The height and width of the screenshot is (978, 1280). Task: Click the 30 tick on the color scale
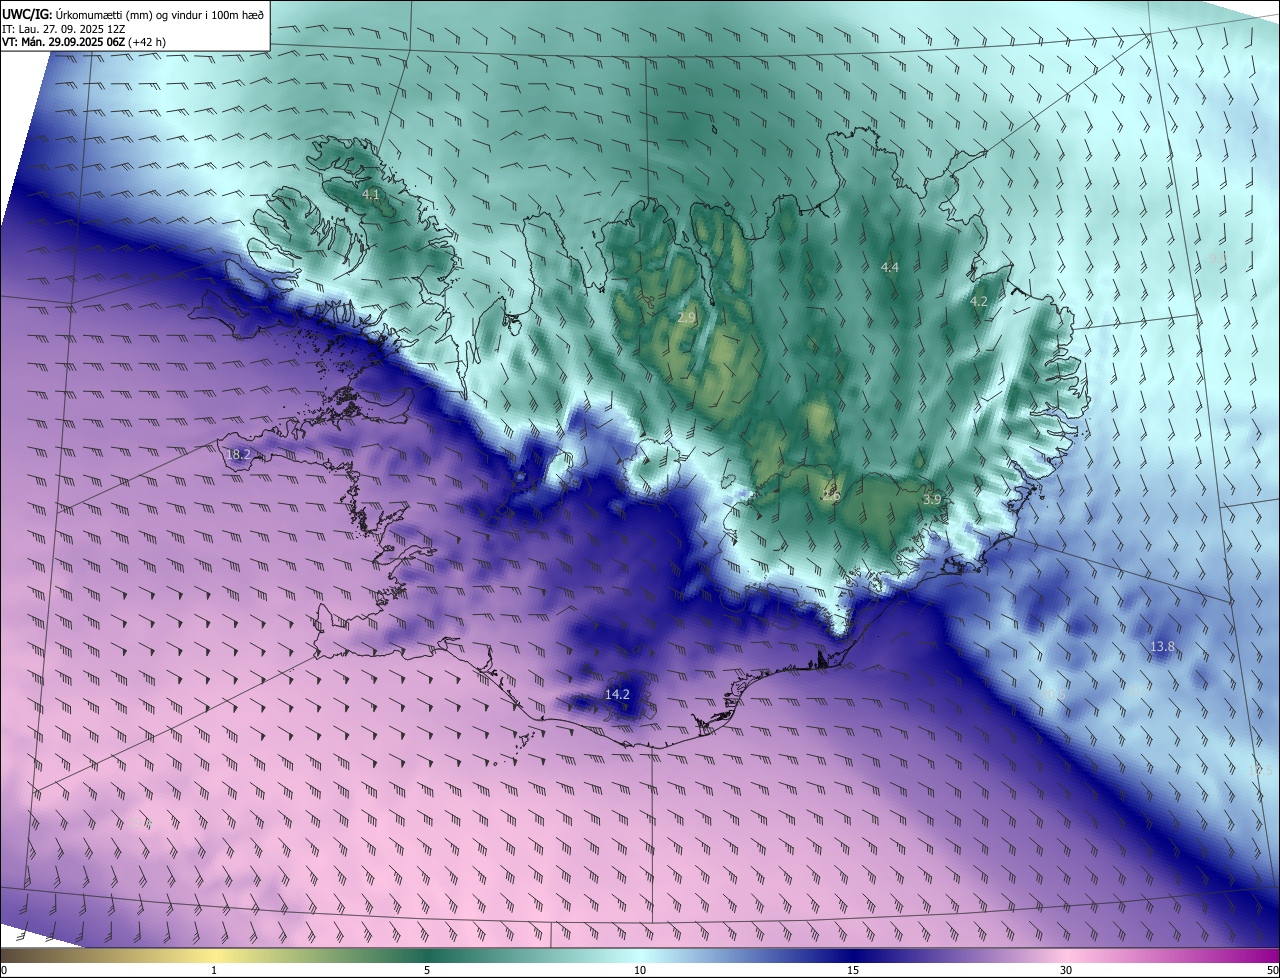pyautogui.click(x=1066, y=970)
